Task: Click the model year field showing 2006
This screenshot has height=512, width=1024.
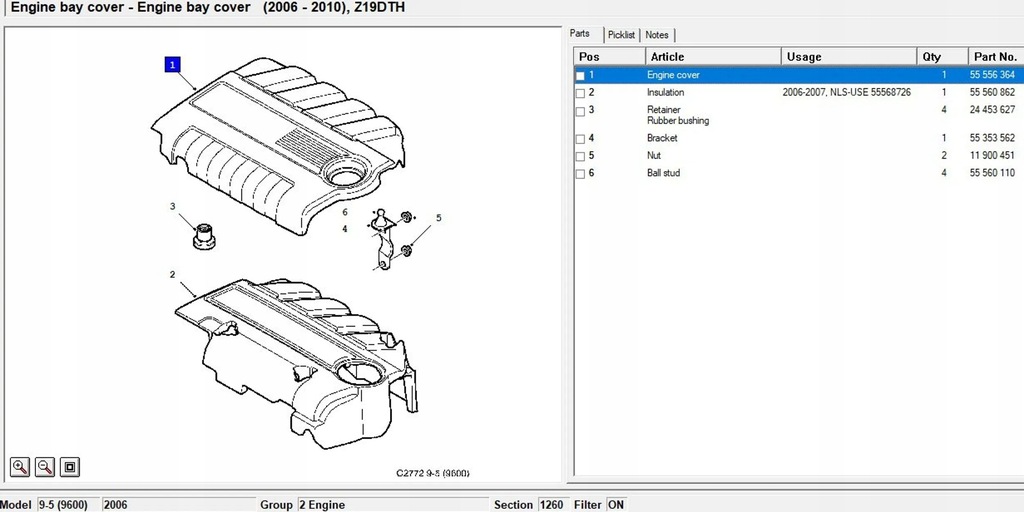Action: tap(178, 504)
